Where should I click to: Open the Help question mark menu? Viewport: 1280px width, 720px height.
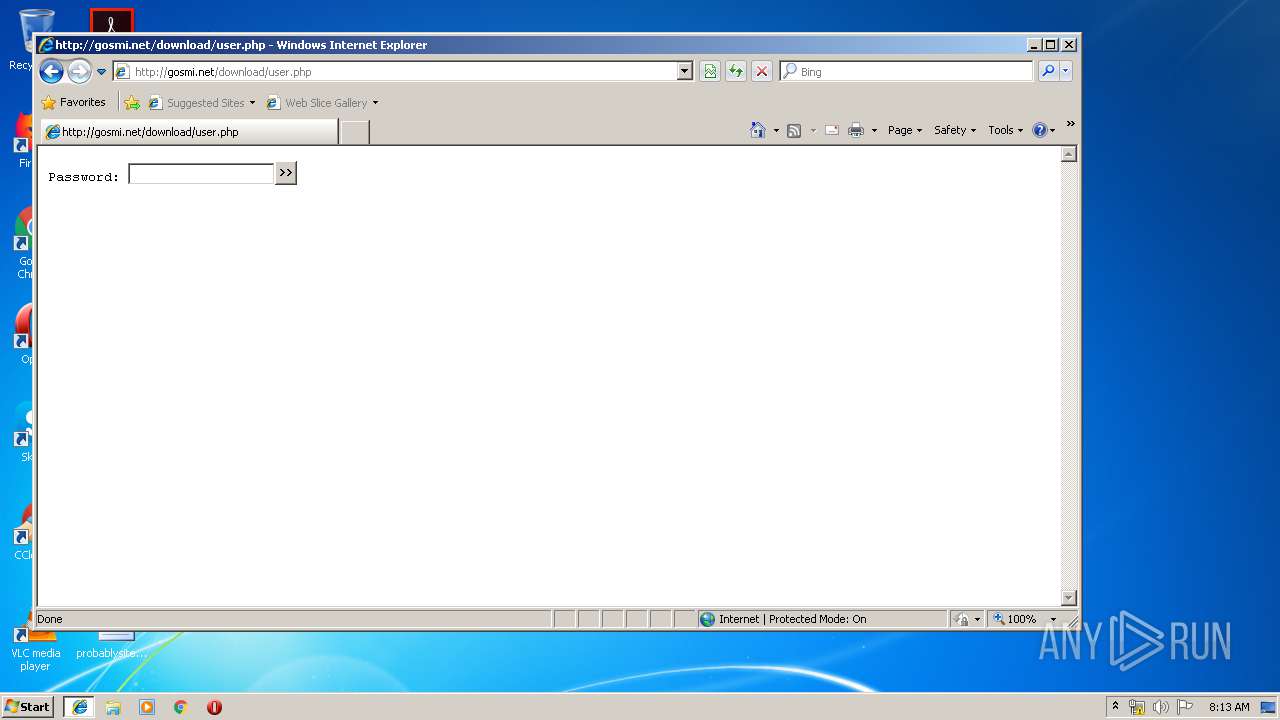click(1044, 130)
